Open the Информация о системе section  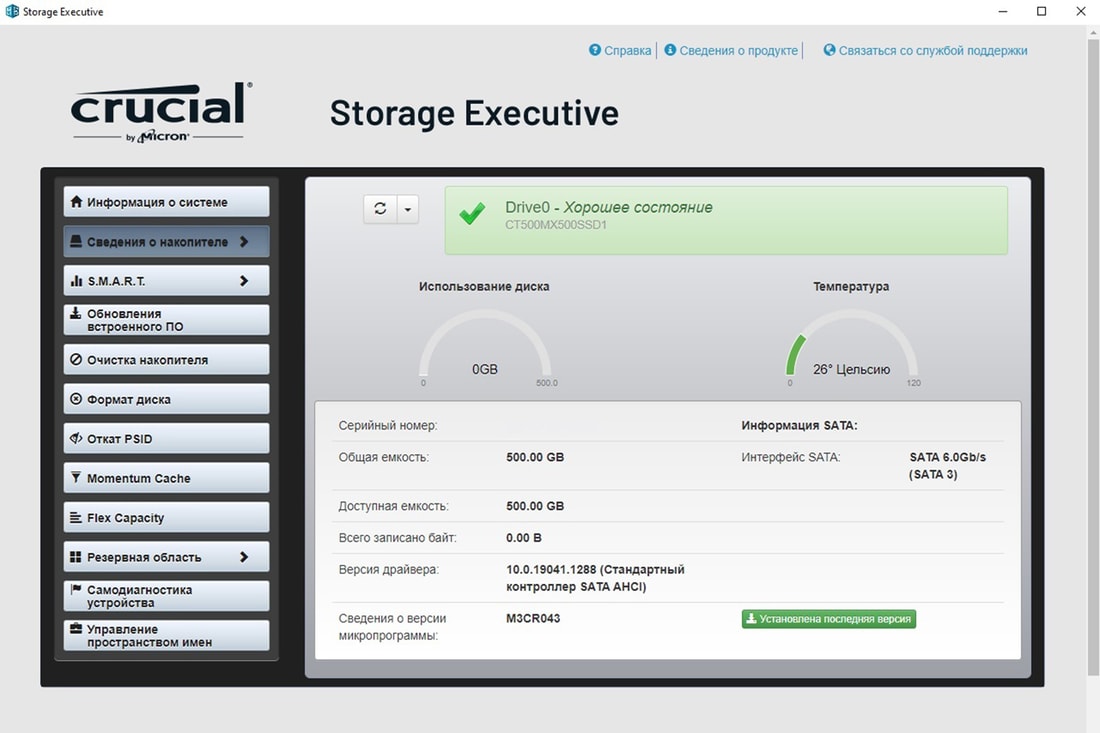166,202
